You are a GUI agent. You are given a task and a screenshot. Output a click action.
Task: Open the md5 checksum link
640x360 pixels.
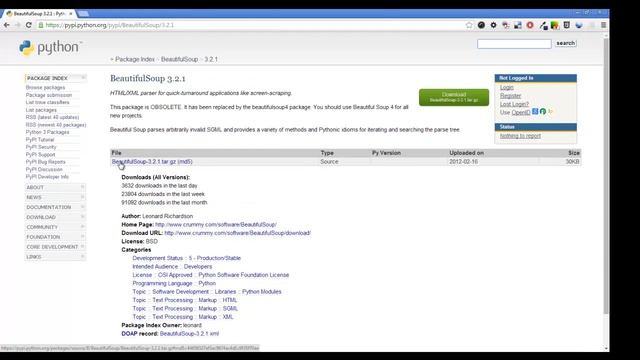[x=185, y=162]
